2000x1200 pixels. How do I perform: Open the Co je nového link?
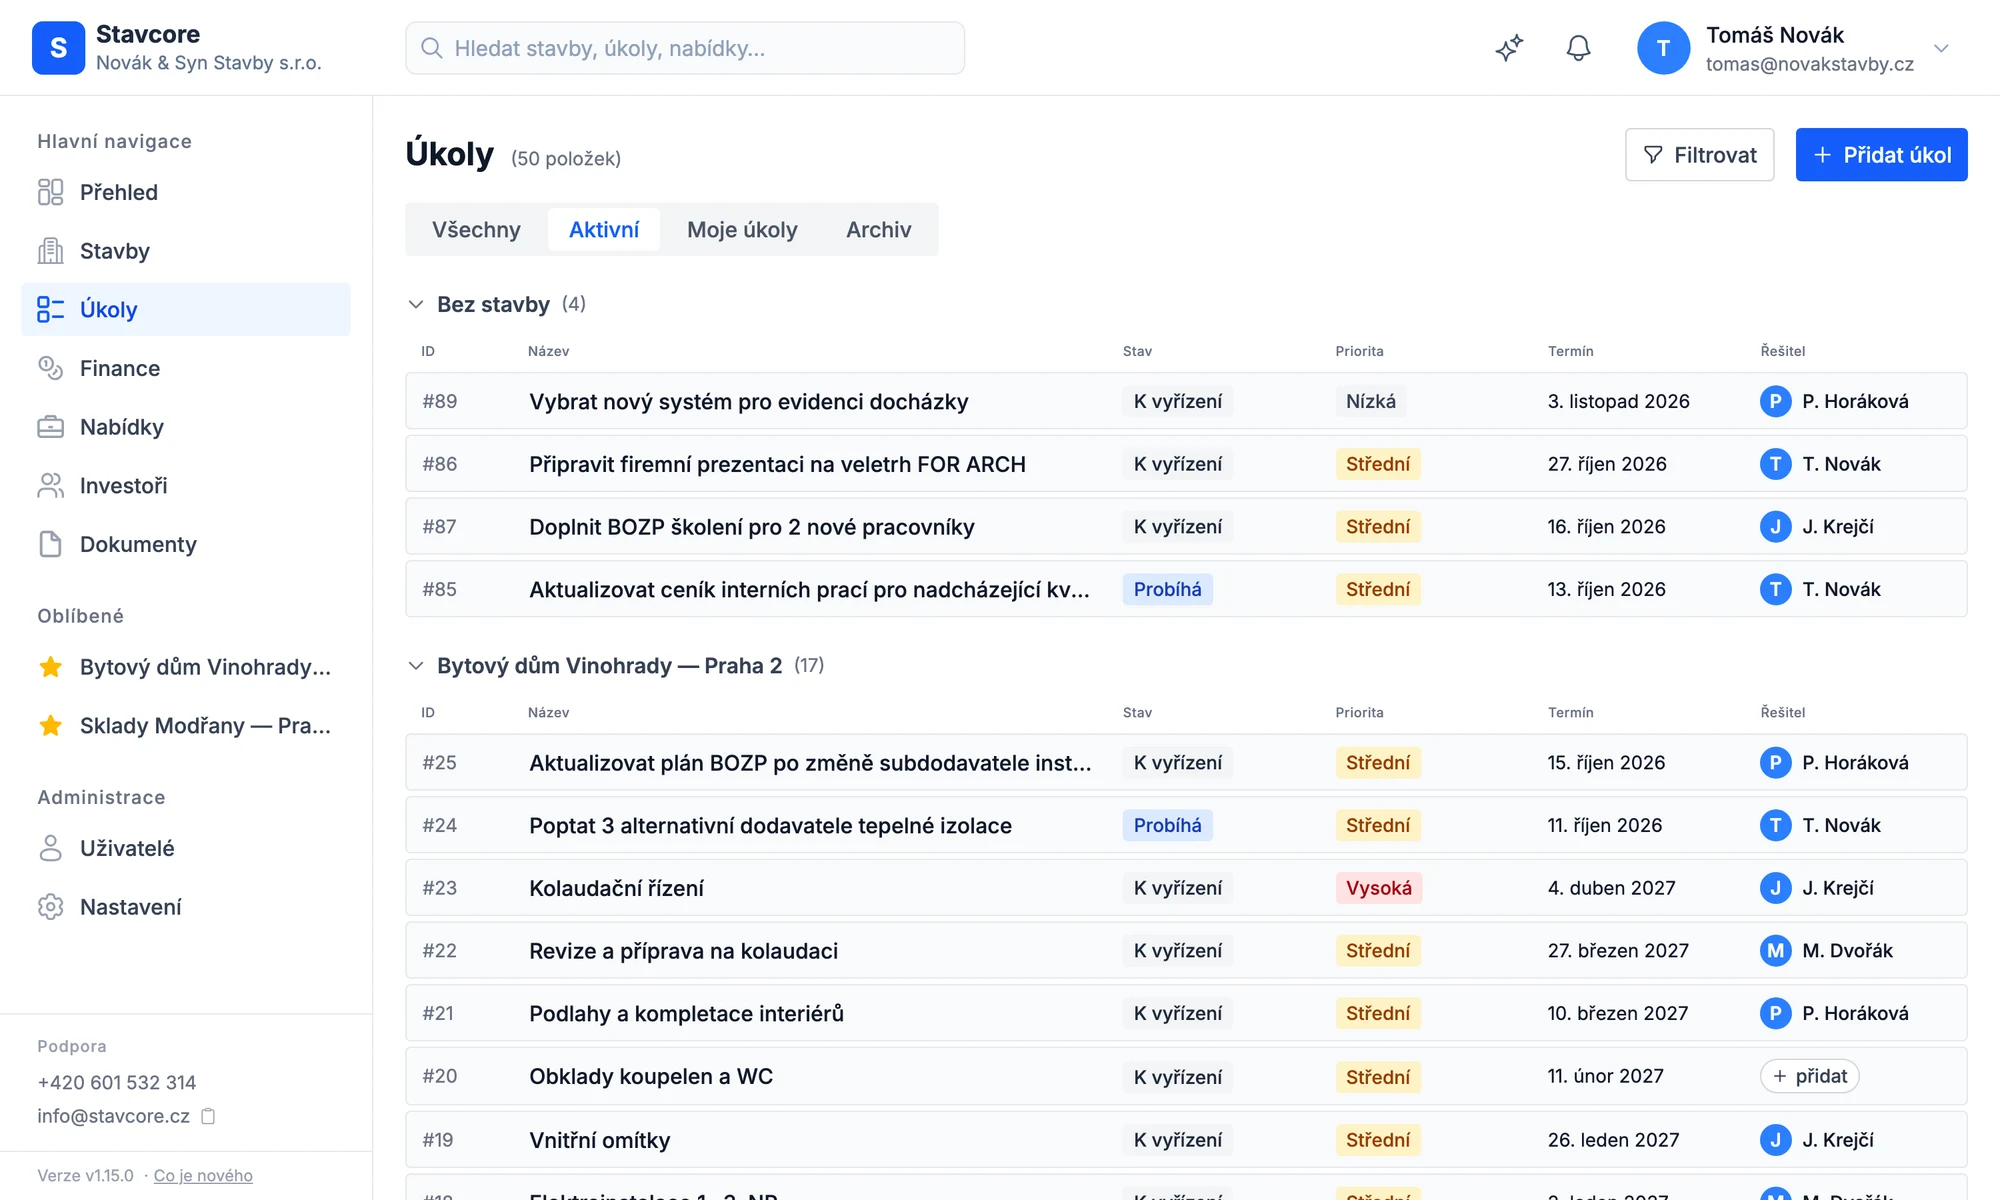coord(203,1176)
